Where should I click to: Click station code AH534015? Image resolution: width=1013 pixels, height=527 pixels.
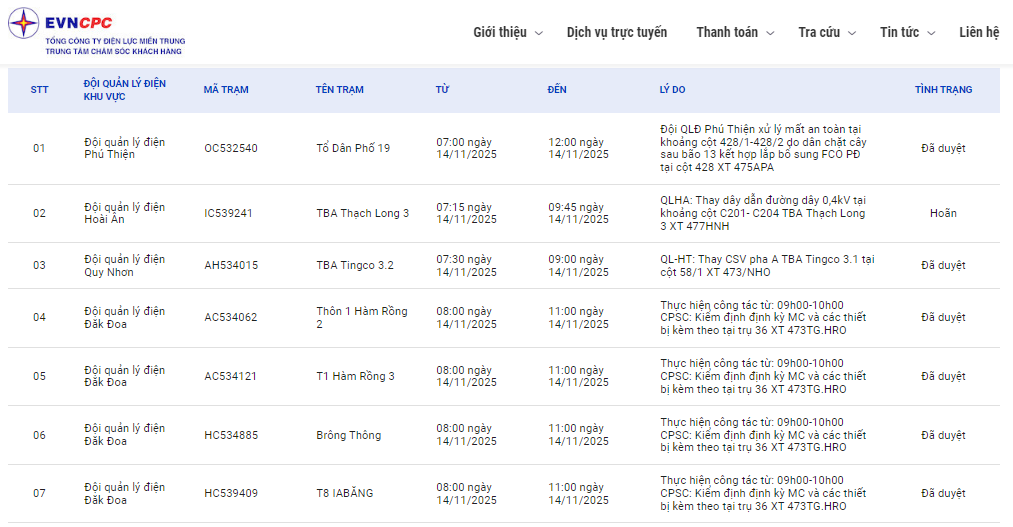[x=231, y=266]
